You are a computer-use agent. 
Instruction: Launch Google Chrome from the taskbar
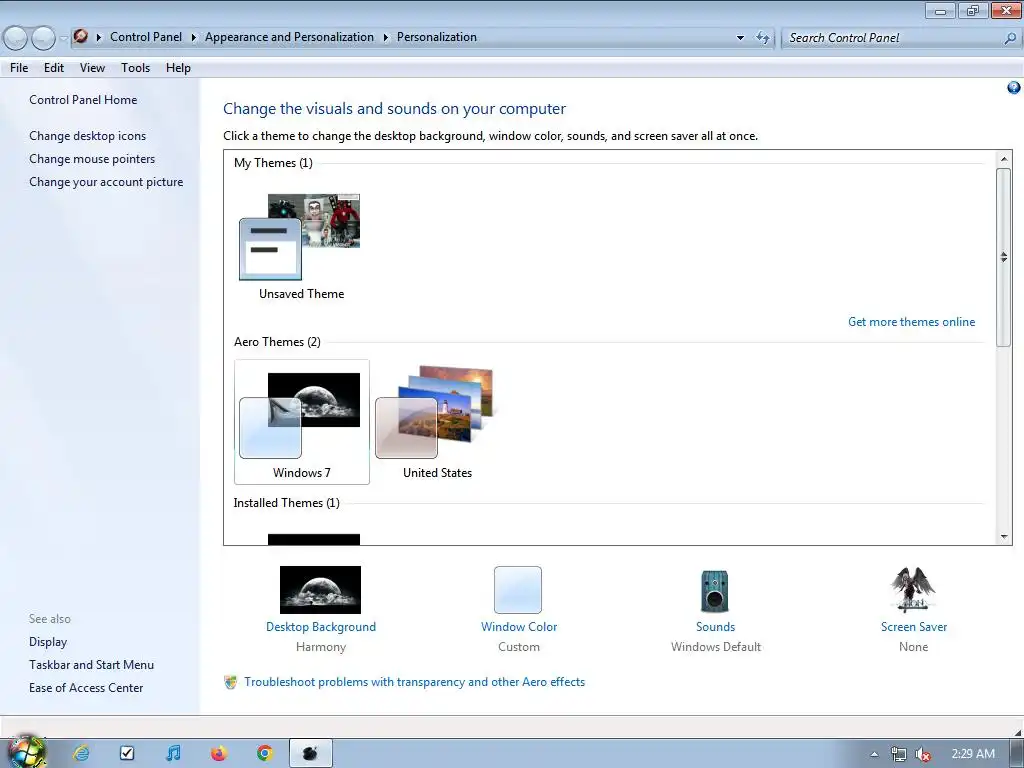pos(264,753)
